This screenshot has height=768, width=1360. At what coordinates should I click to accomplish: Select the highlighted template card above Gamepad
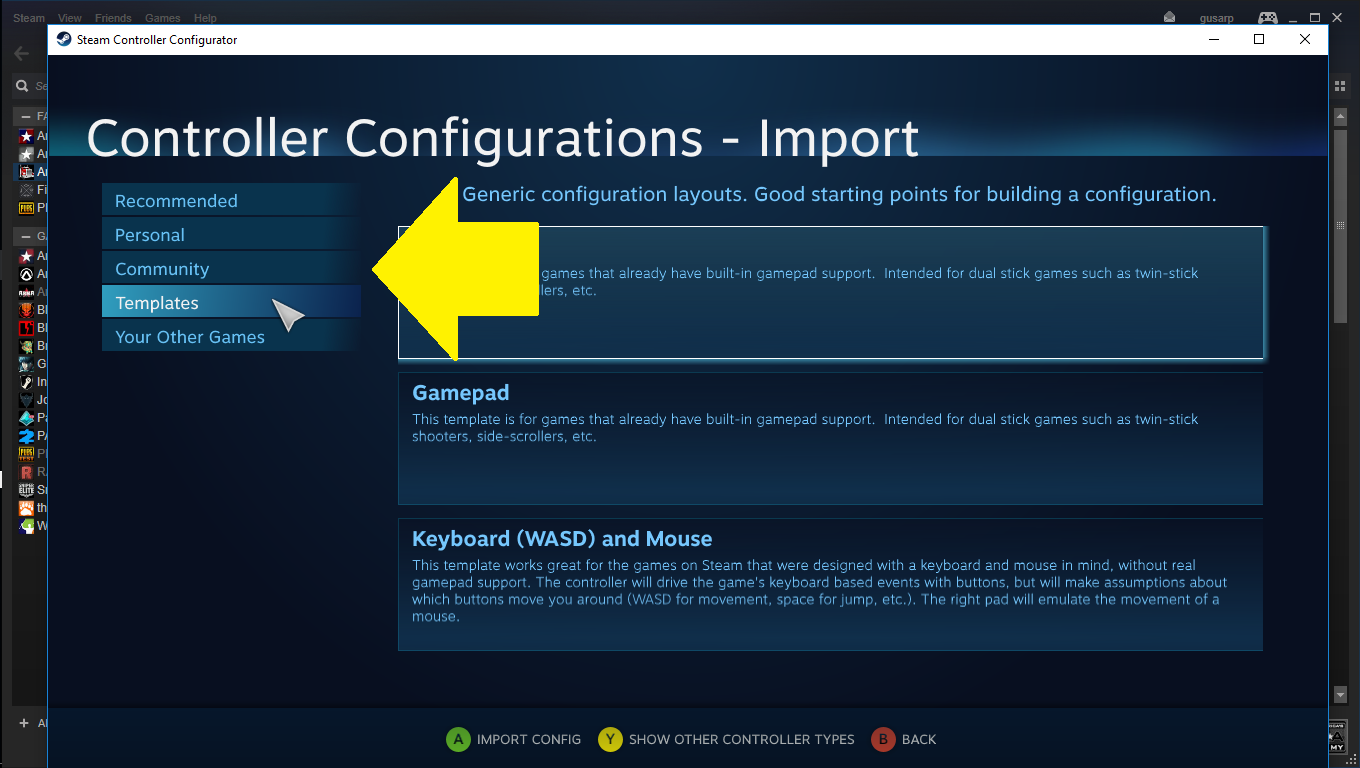pyautogui.click(x=831, y=292)
